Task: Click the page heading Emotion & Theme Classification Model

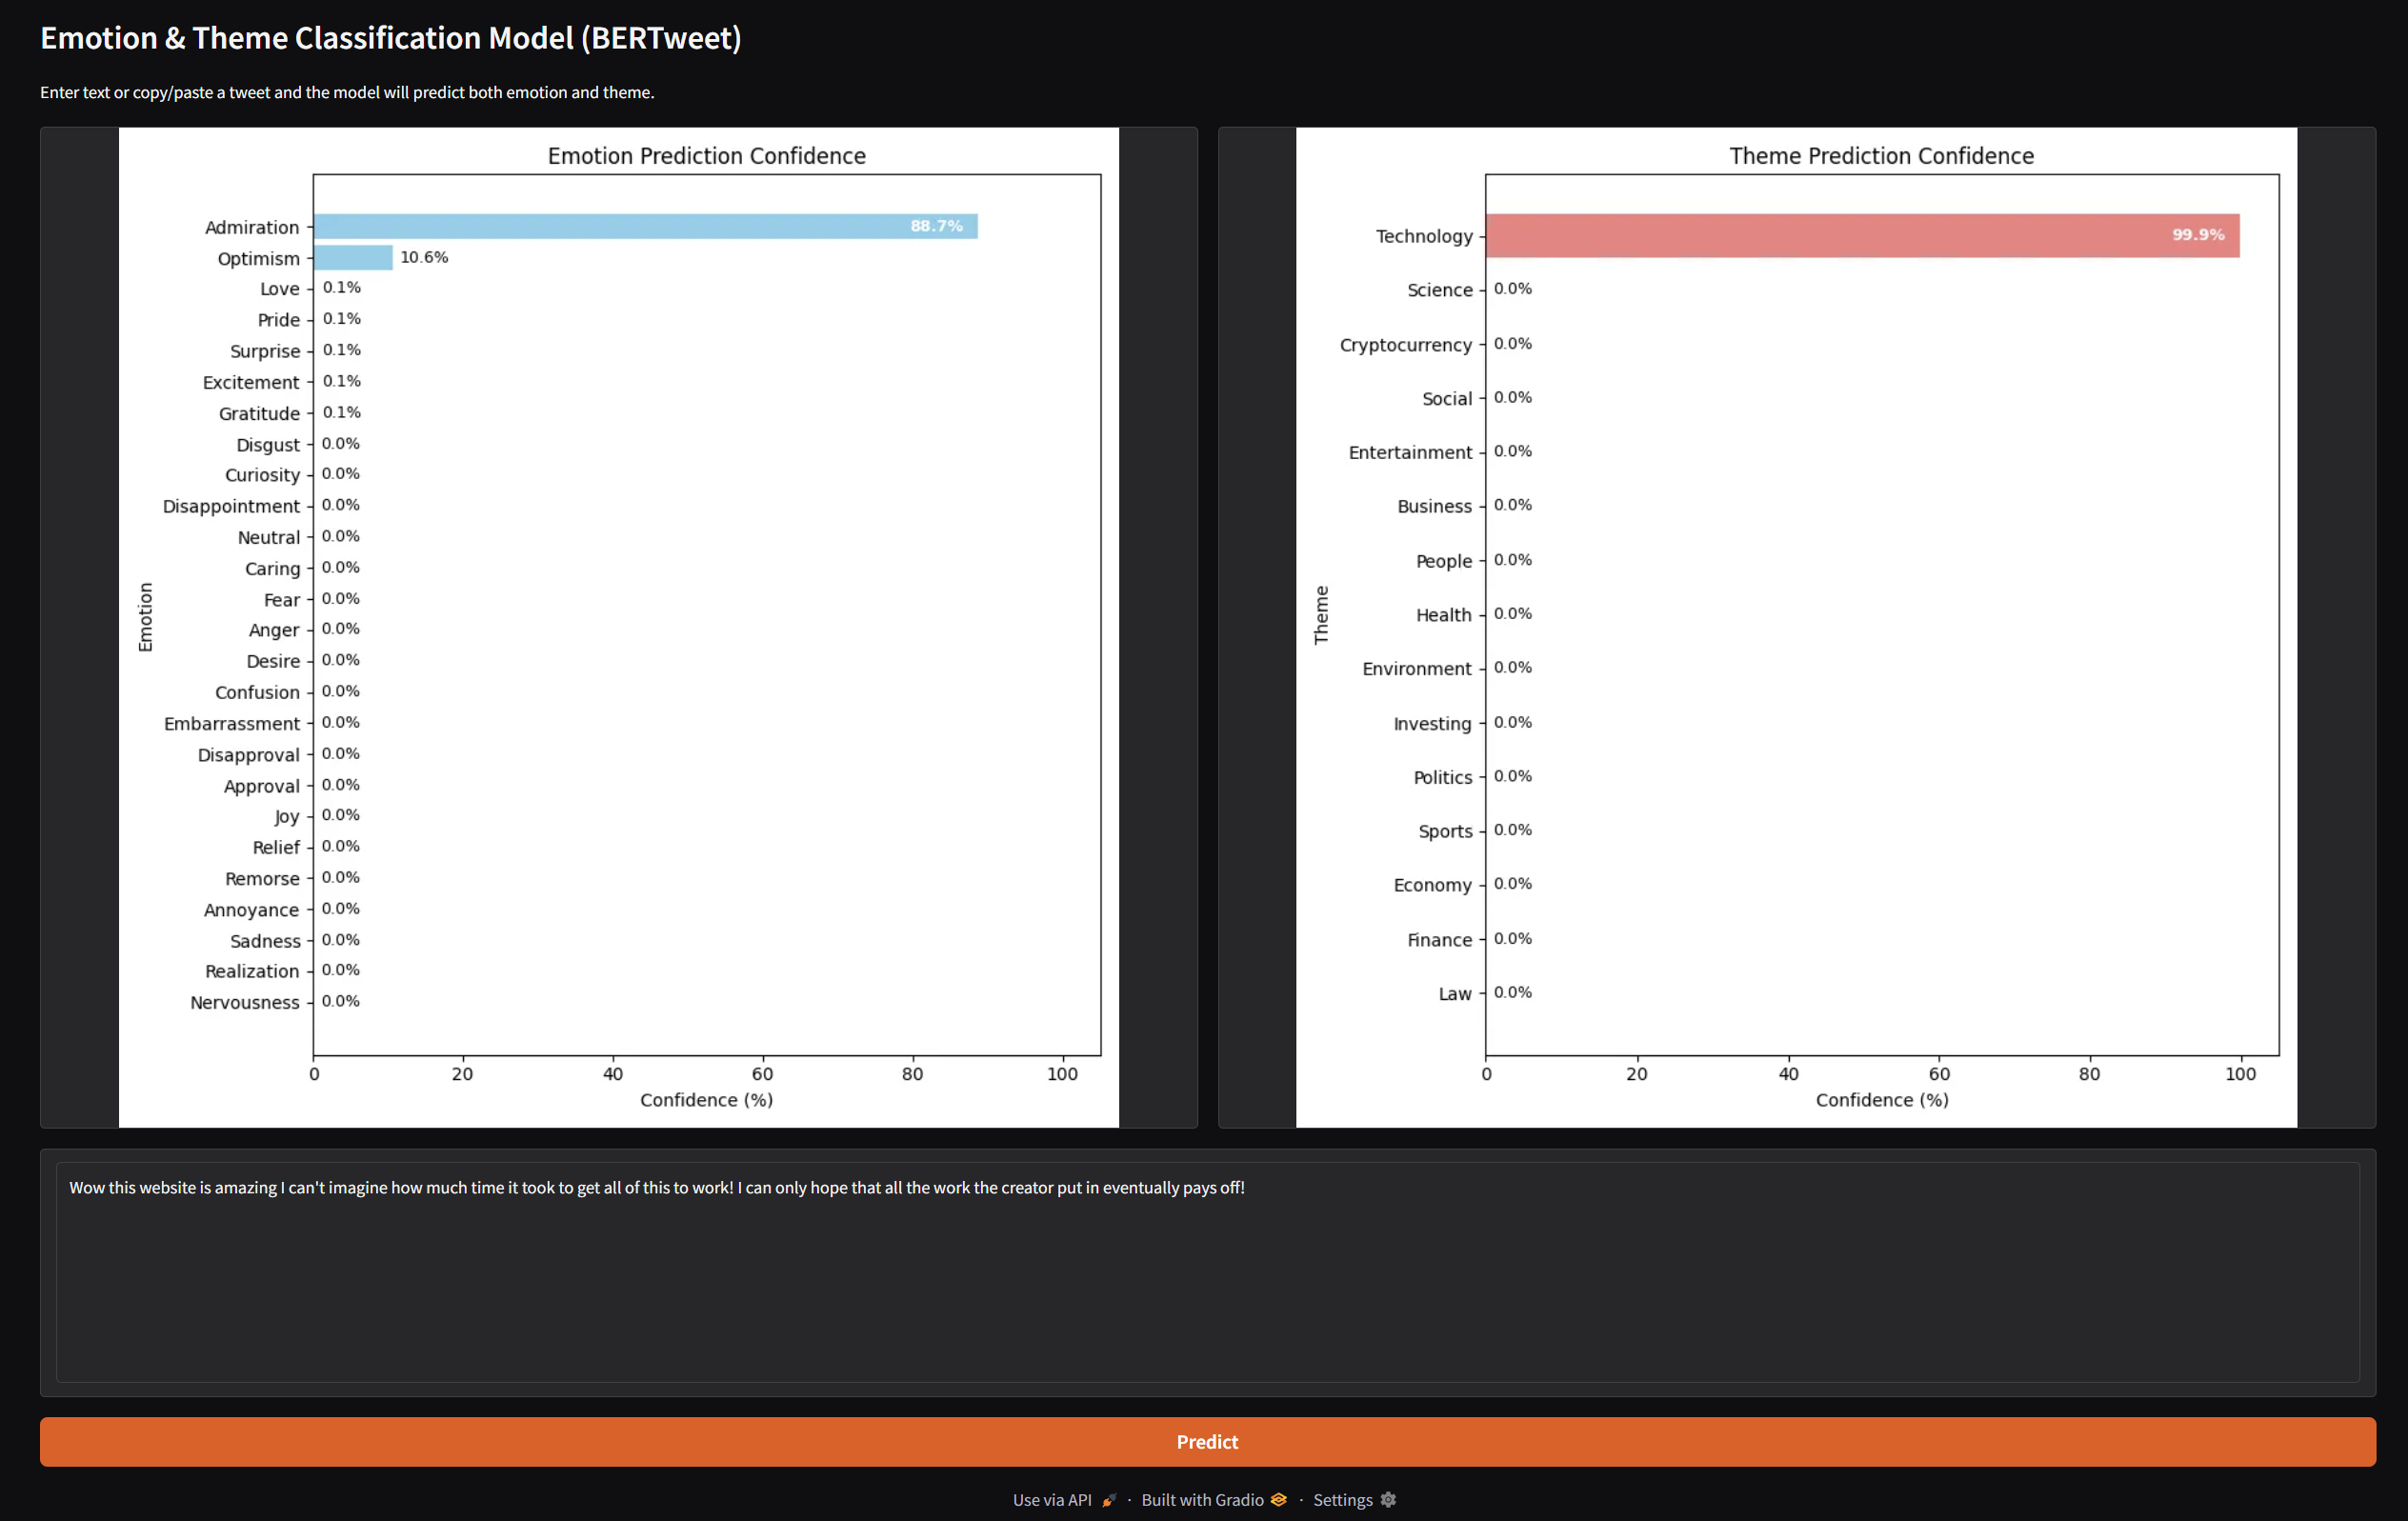Action: 391,38
